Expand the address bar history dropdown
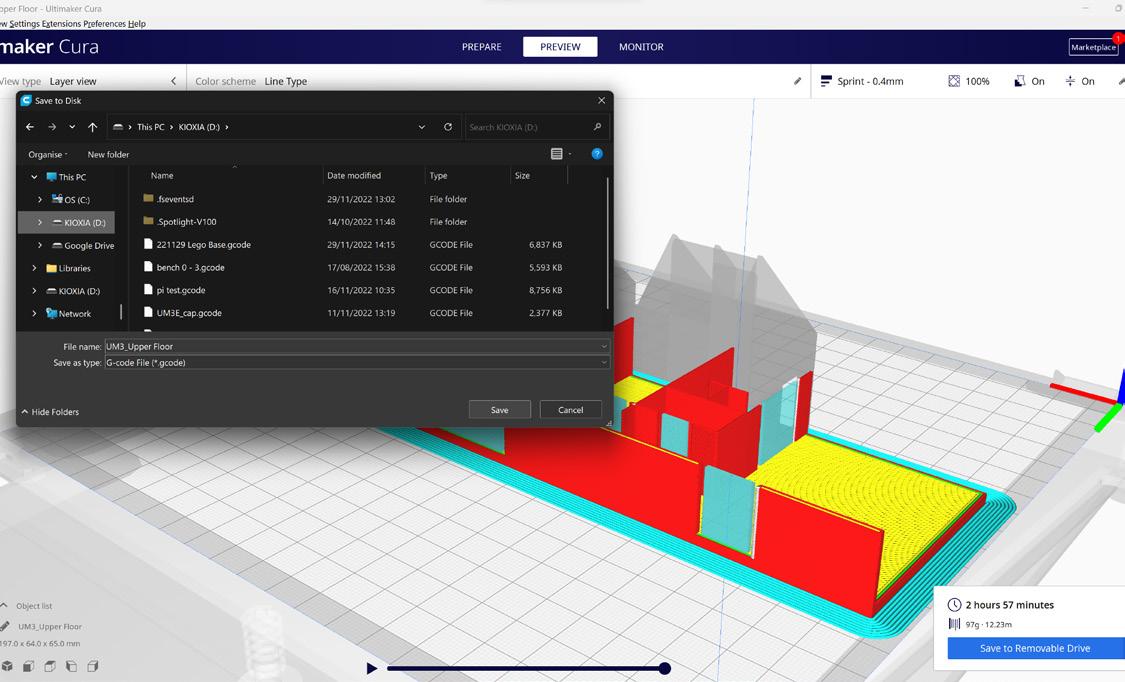The height and width of the screenshot is (682, 1125). [422, 127]
